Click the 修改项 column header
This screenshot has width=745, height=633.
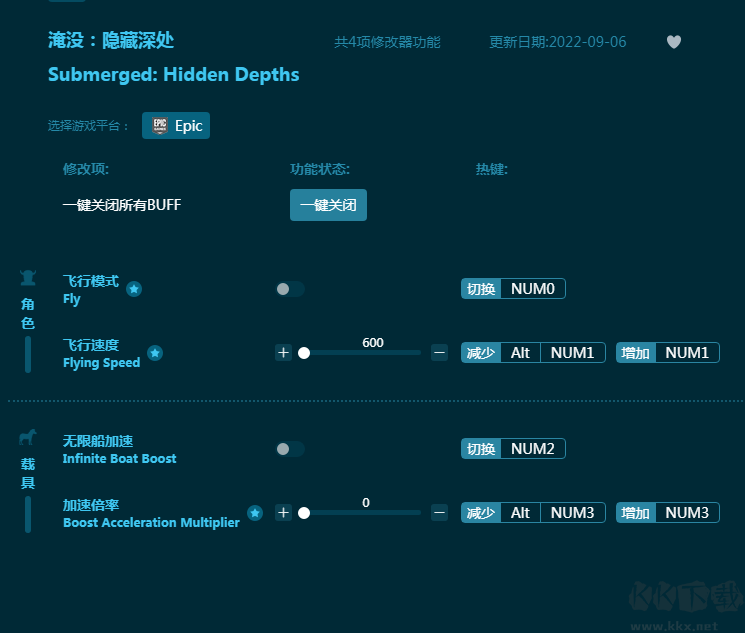pos(86,169)
